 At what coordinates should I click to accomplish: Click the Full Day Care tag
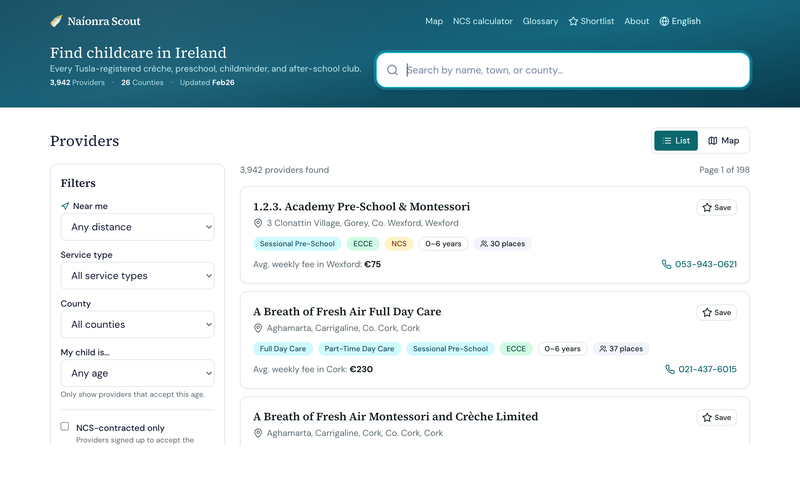click(283, 349)
